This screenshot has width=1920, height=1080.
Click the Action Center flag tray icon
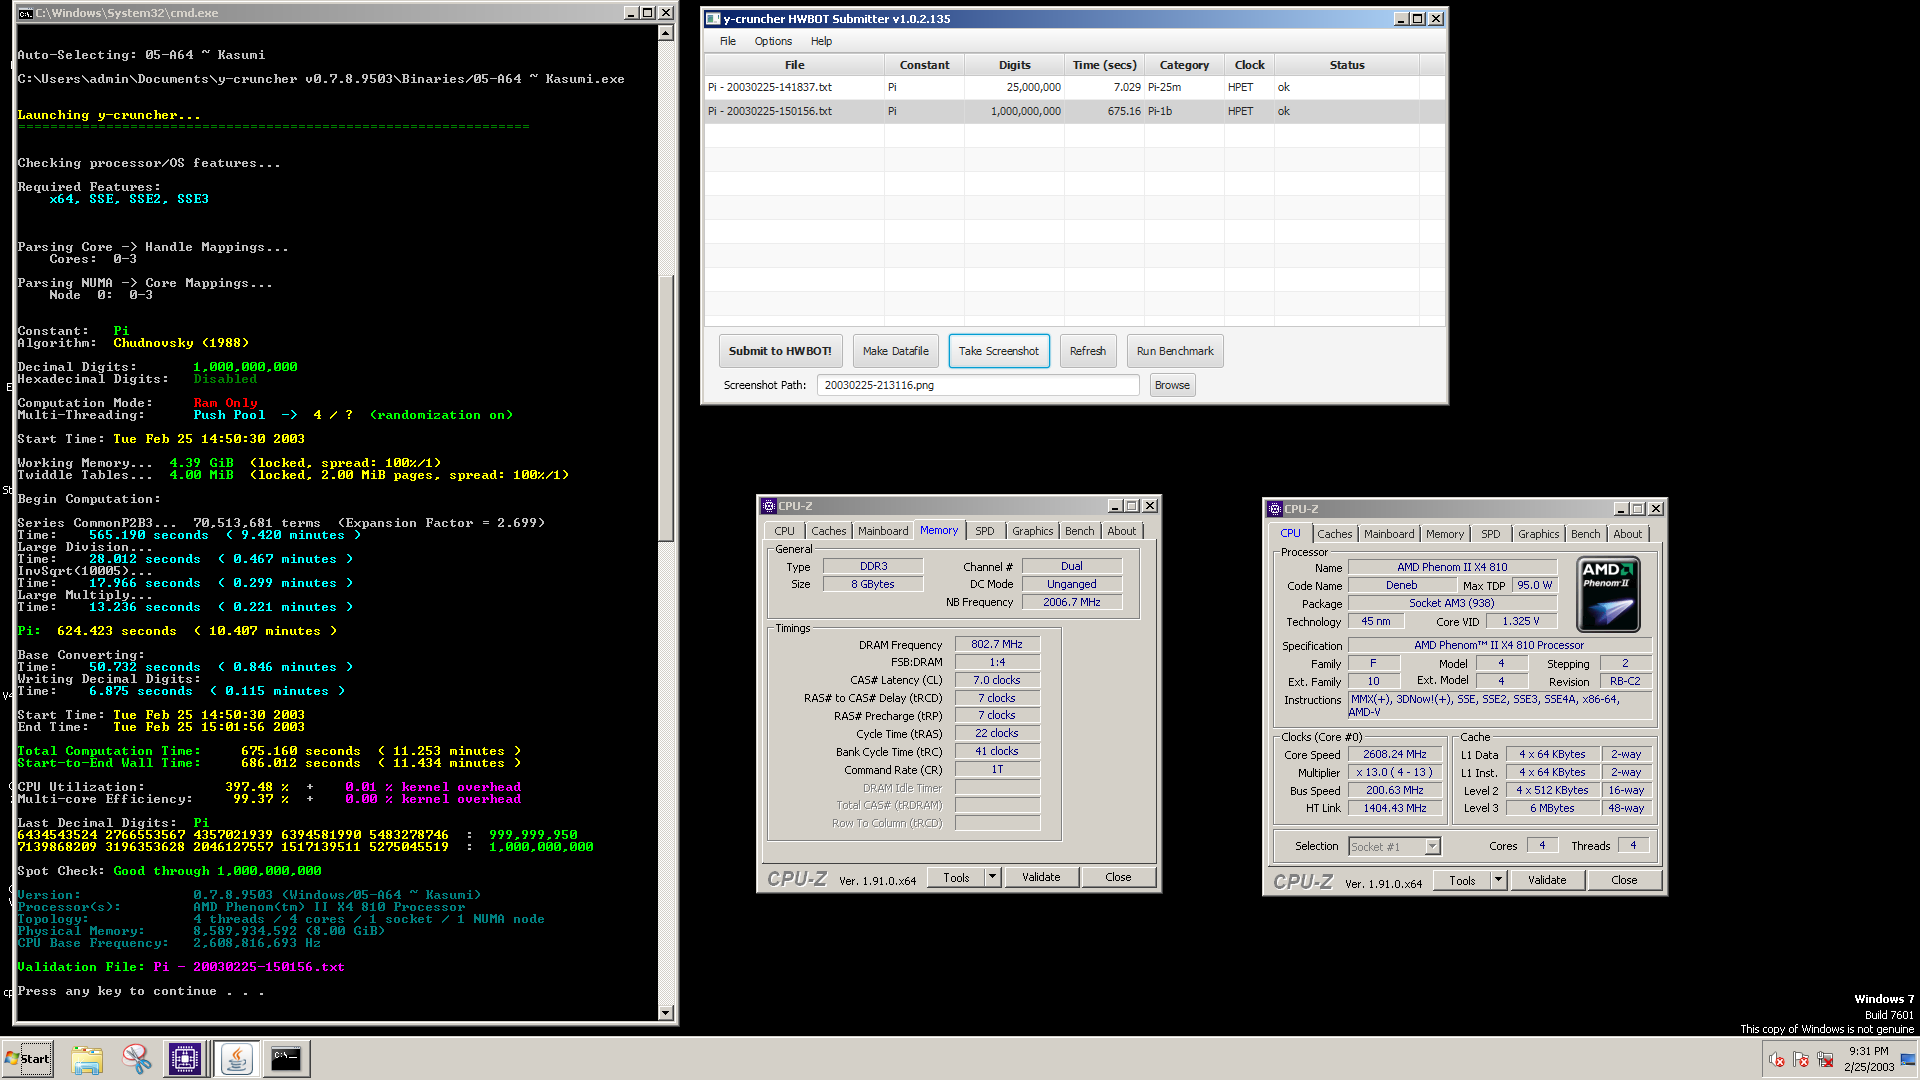[1801, 1059]
